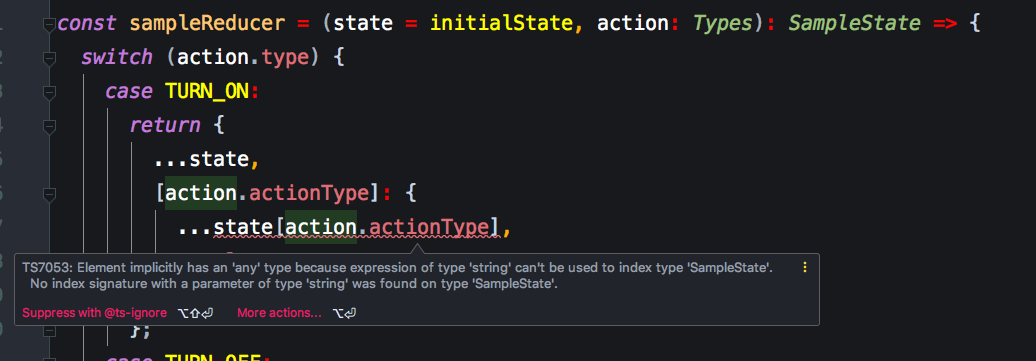
Task: Click the 'TURN_ON' case constant
Action: pyautogui.click(x=207, y=92)
